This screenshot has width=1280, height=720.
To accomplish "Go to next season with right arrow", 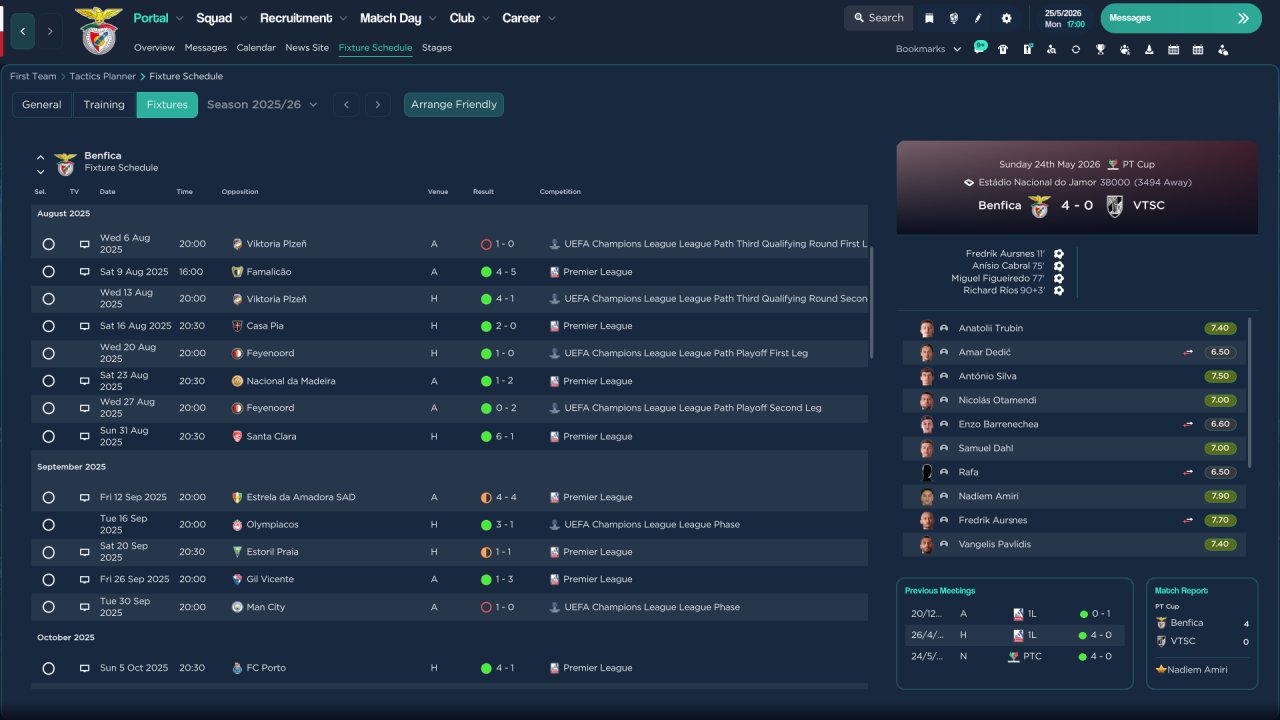I will 377,104.
